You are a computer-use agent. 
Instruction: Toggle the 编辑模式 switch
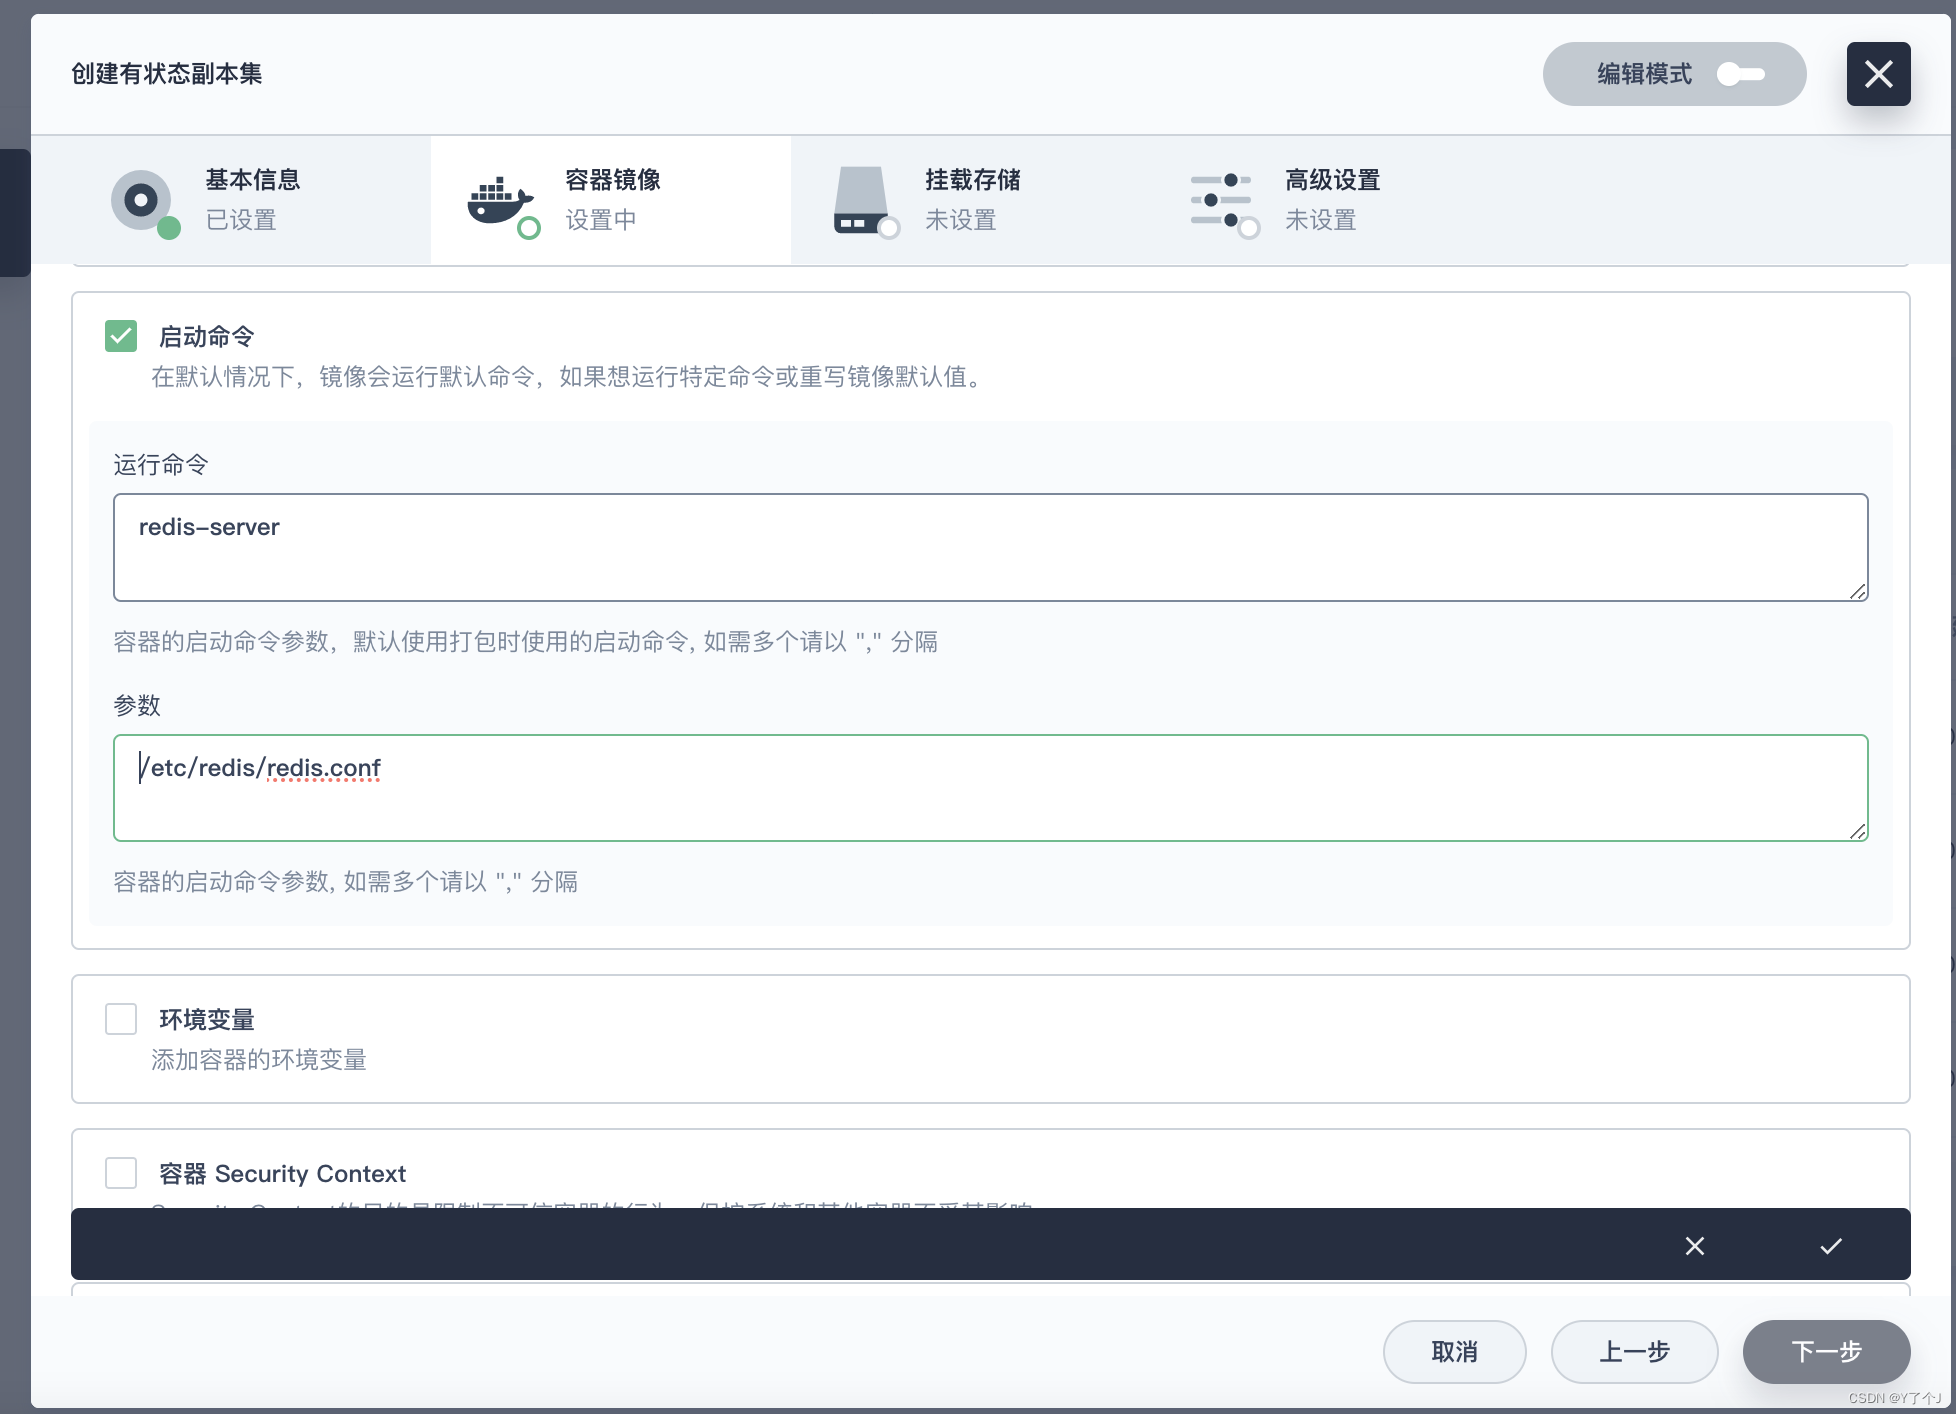point(1740,74)
